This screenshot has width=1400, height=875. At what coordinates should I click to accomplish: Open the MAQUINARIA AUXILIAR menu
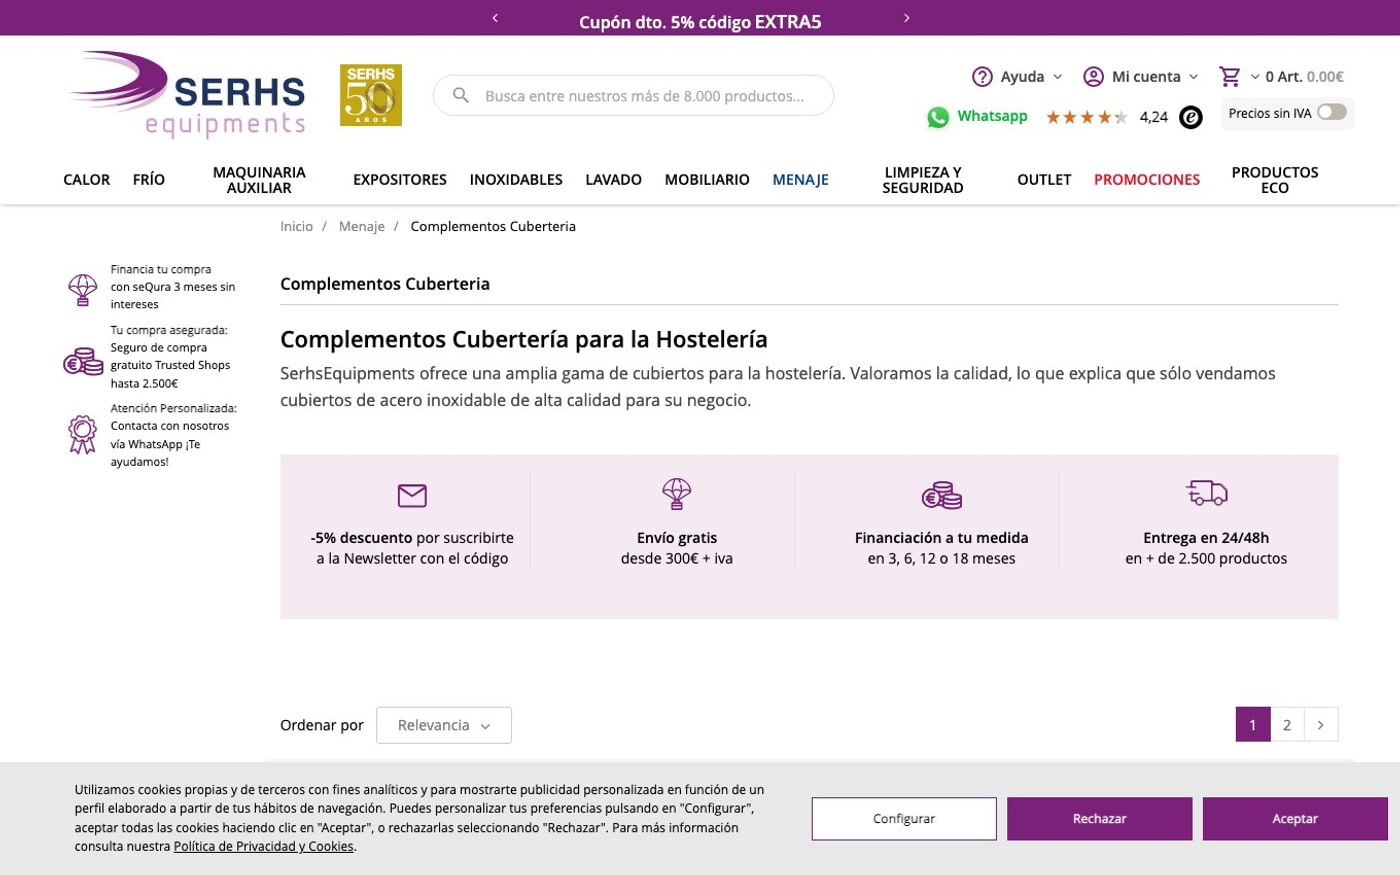pyautogui.click(x=259, y=180)
